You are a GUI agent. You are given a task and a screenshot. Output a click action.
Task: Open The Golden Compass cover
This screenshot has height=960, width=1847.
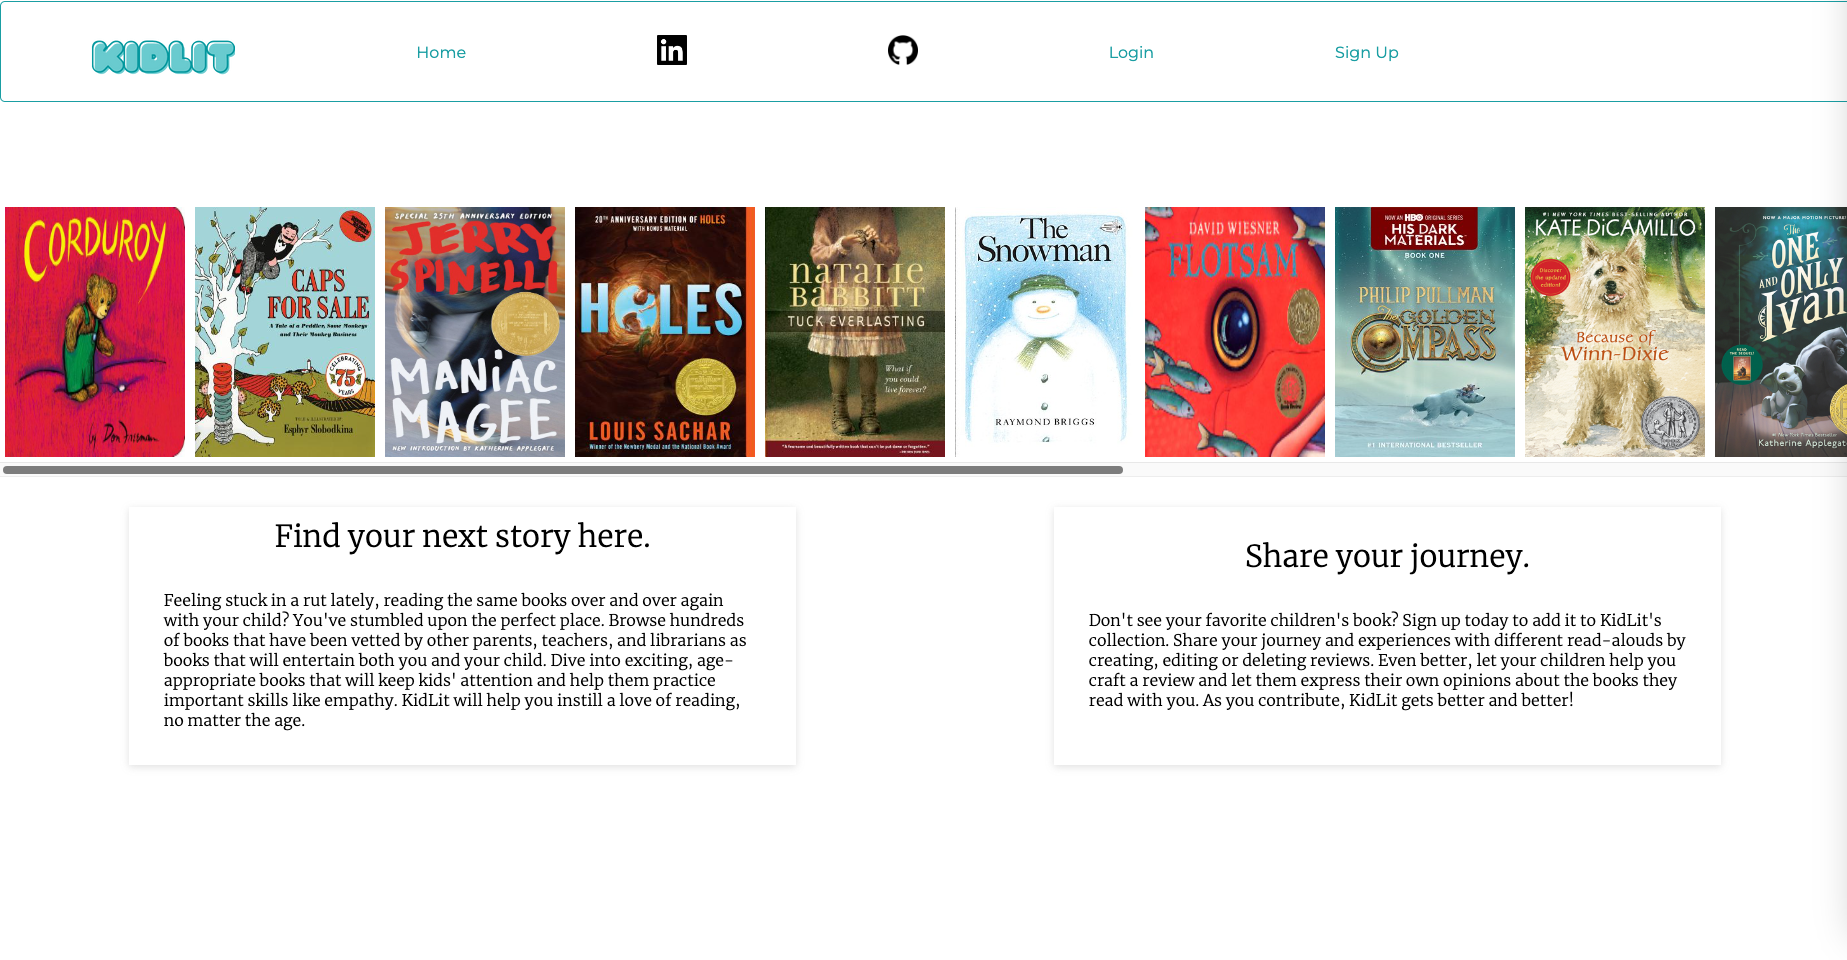point(1425,332)
